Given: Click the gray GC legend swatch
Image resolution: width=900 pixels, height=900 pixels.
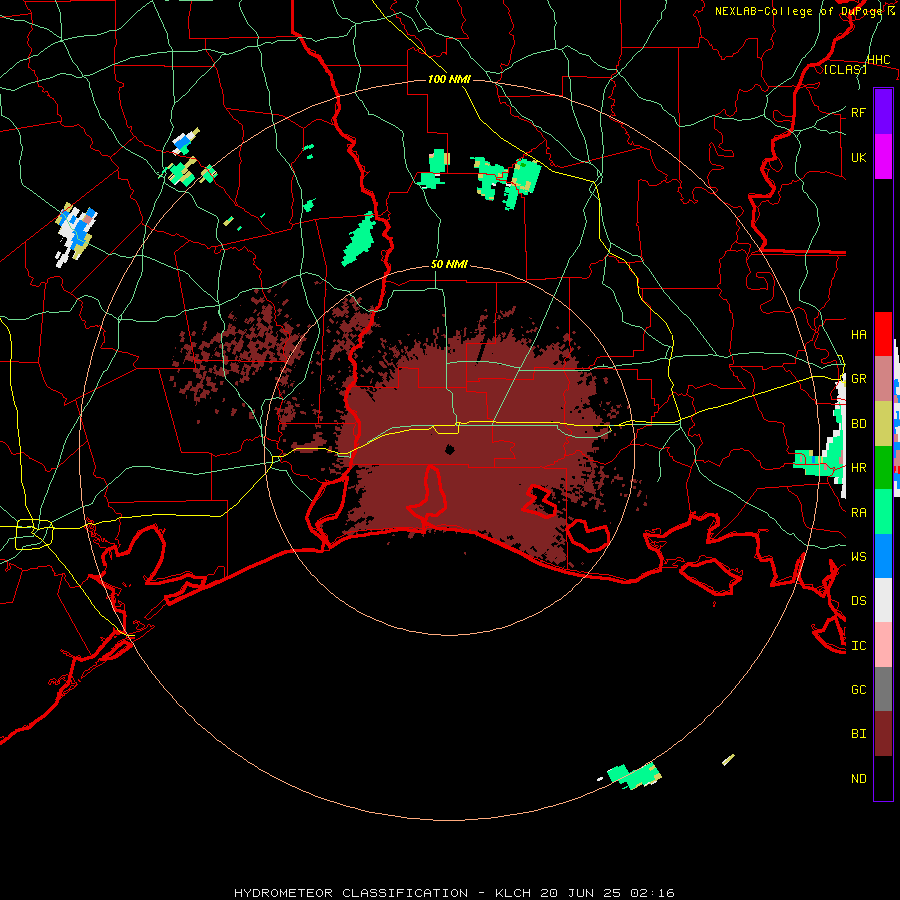Looking at the screenshot, I should pyautogui.click(x=883, y=689).
